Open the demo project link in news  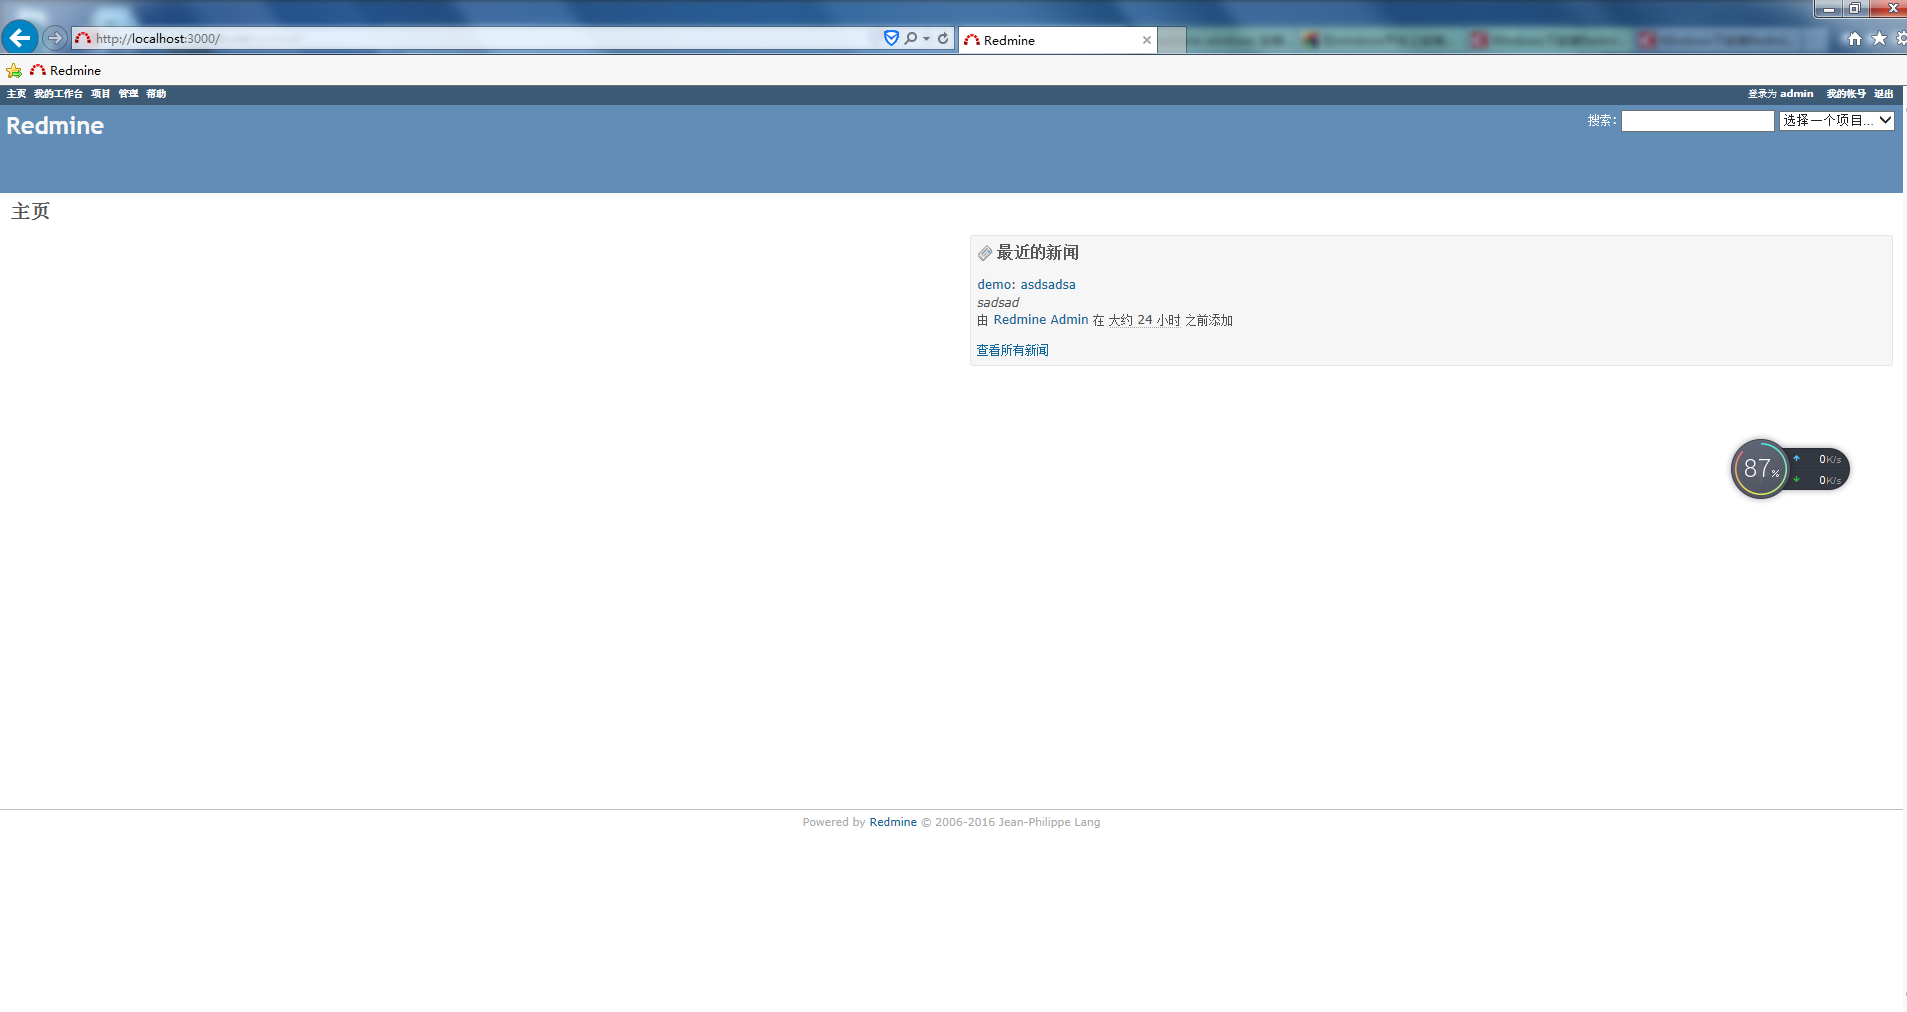point(994,285)
